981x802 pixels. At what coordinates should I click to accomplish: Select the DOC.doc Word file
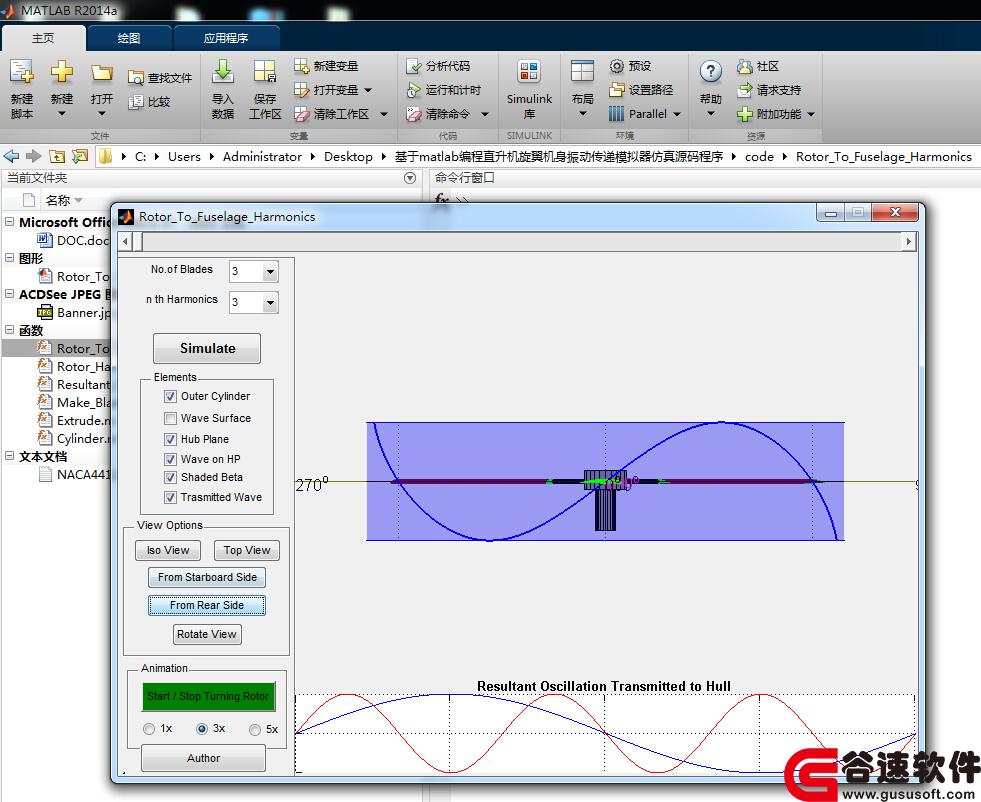[74, 240]
